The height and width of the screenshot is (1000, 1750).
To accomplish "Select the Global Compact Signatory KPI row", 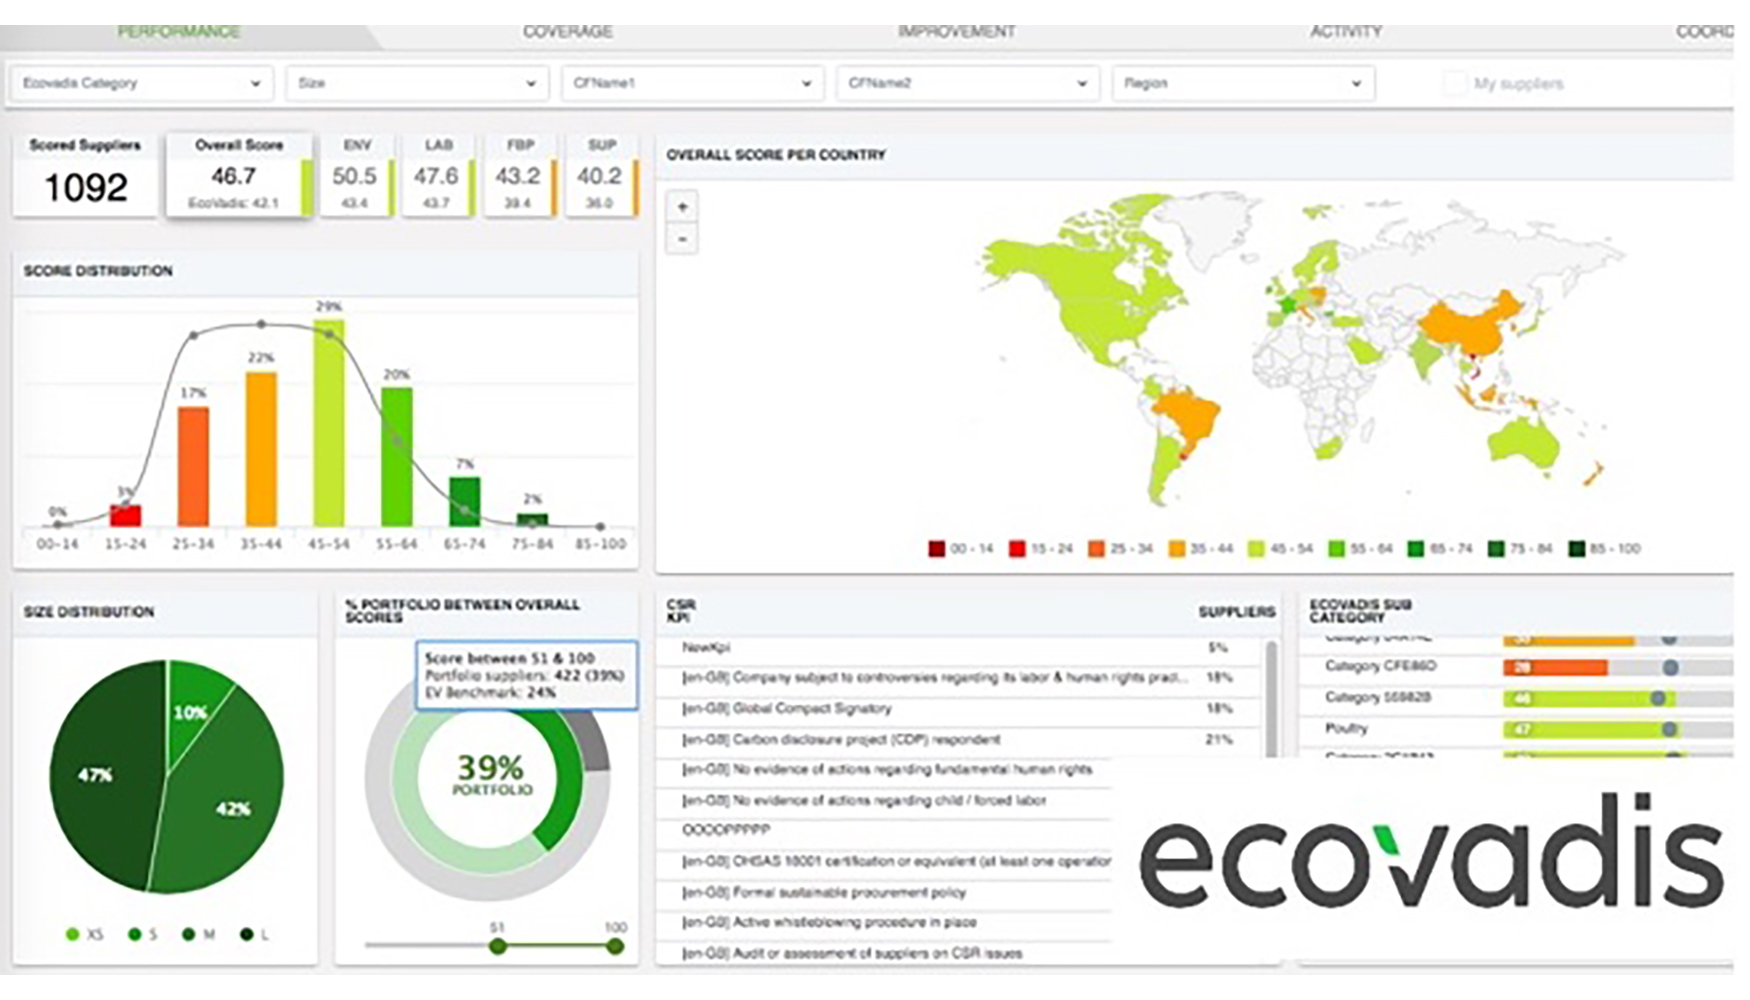I will (x=958, y=708).
